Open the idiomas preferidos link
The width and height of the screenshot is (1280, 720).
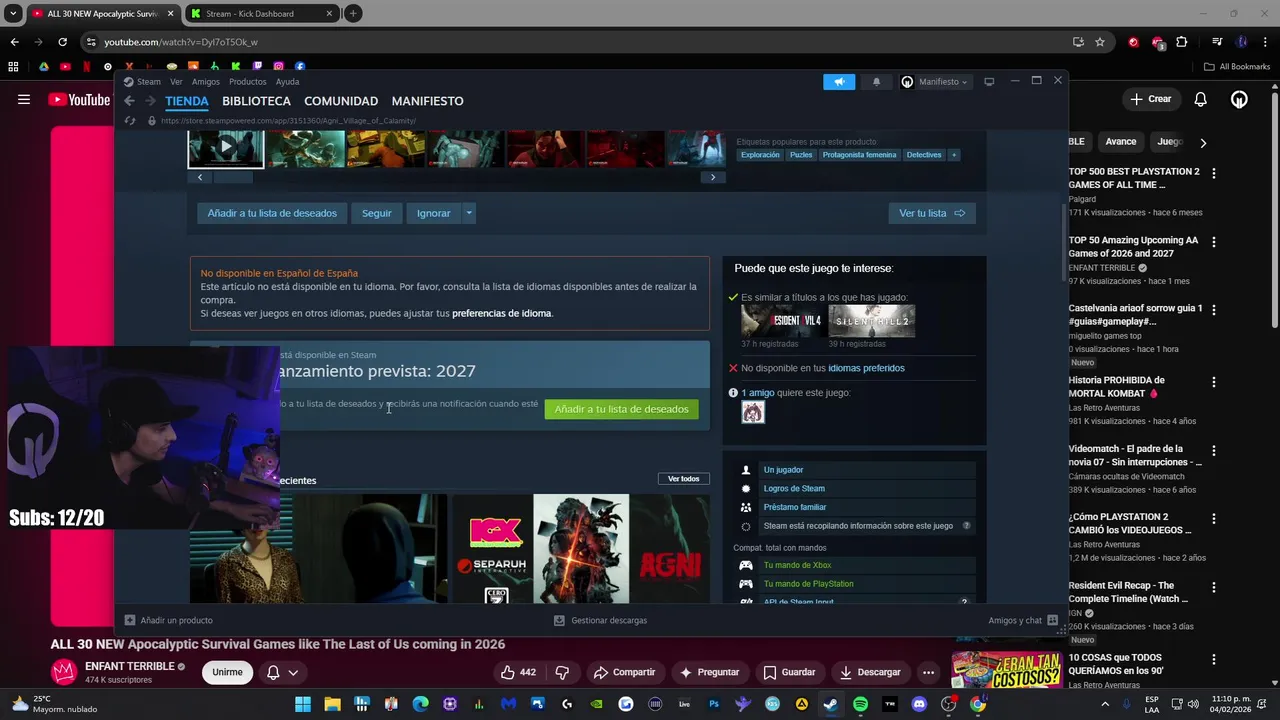pos(866,368)
